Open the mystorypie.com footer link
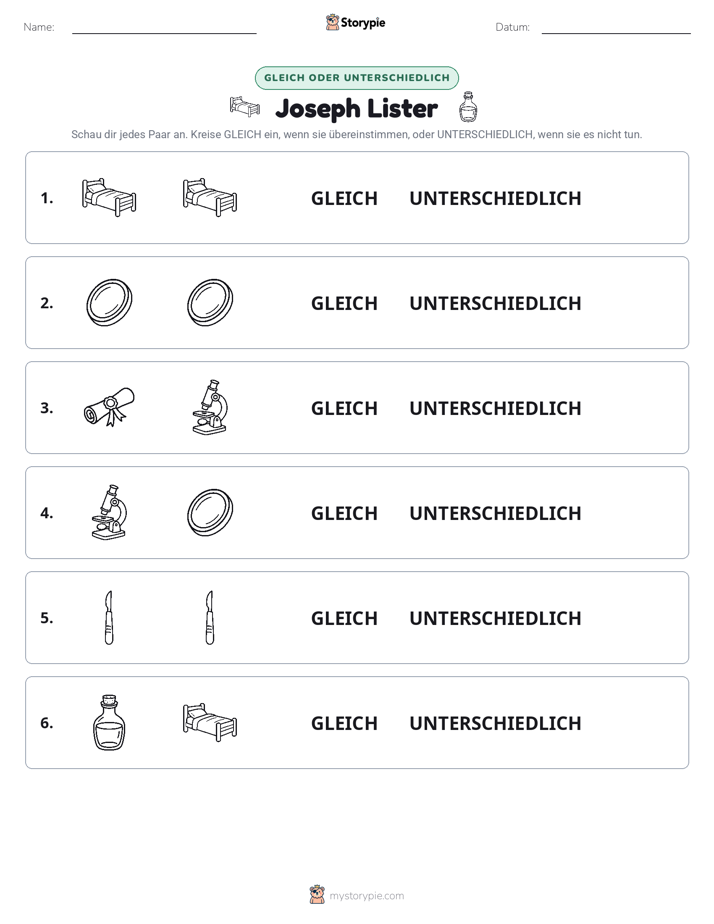Screen dimensions: 714x924 (357, 895)
